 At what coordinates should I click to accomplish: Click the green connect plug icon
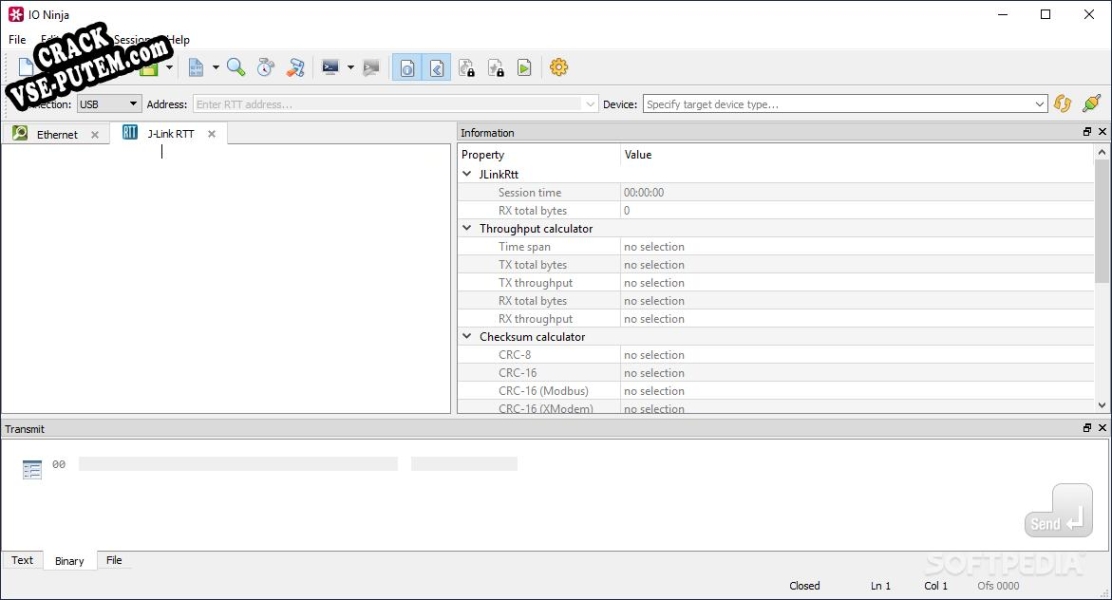pyautogui.click(x=1091, y=104)
